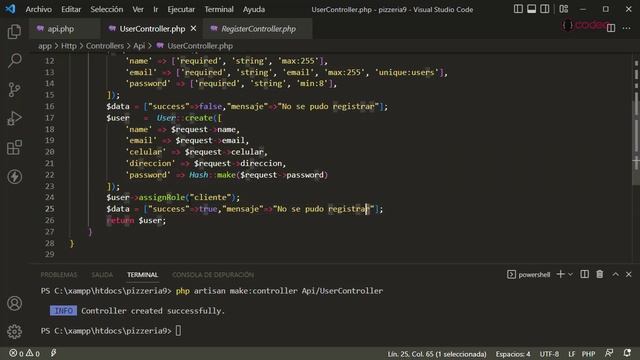Click the app breadcrumb segment
The width and height of the screenshot is (640, 360).
pos(45,46)
